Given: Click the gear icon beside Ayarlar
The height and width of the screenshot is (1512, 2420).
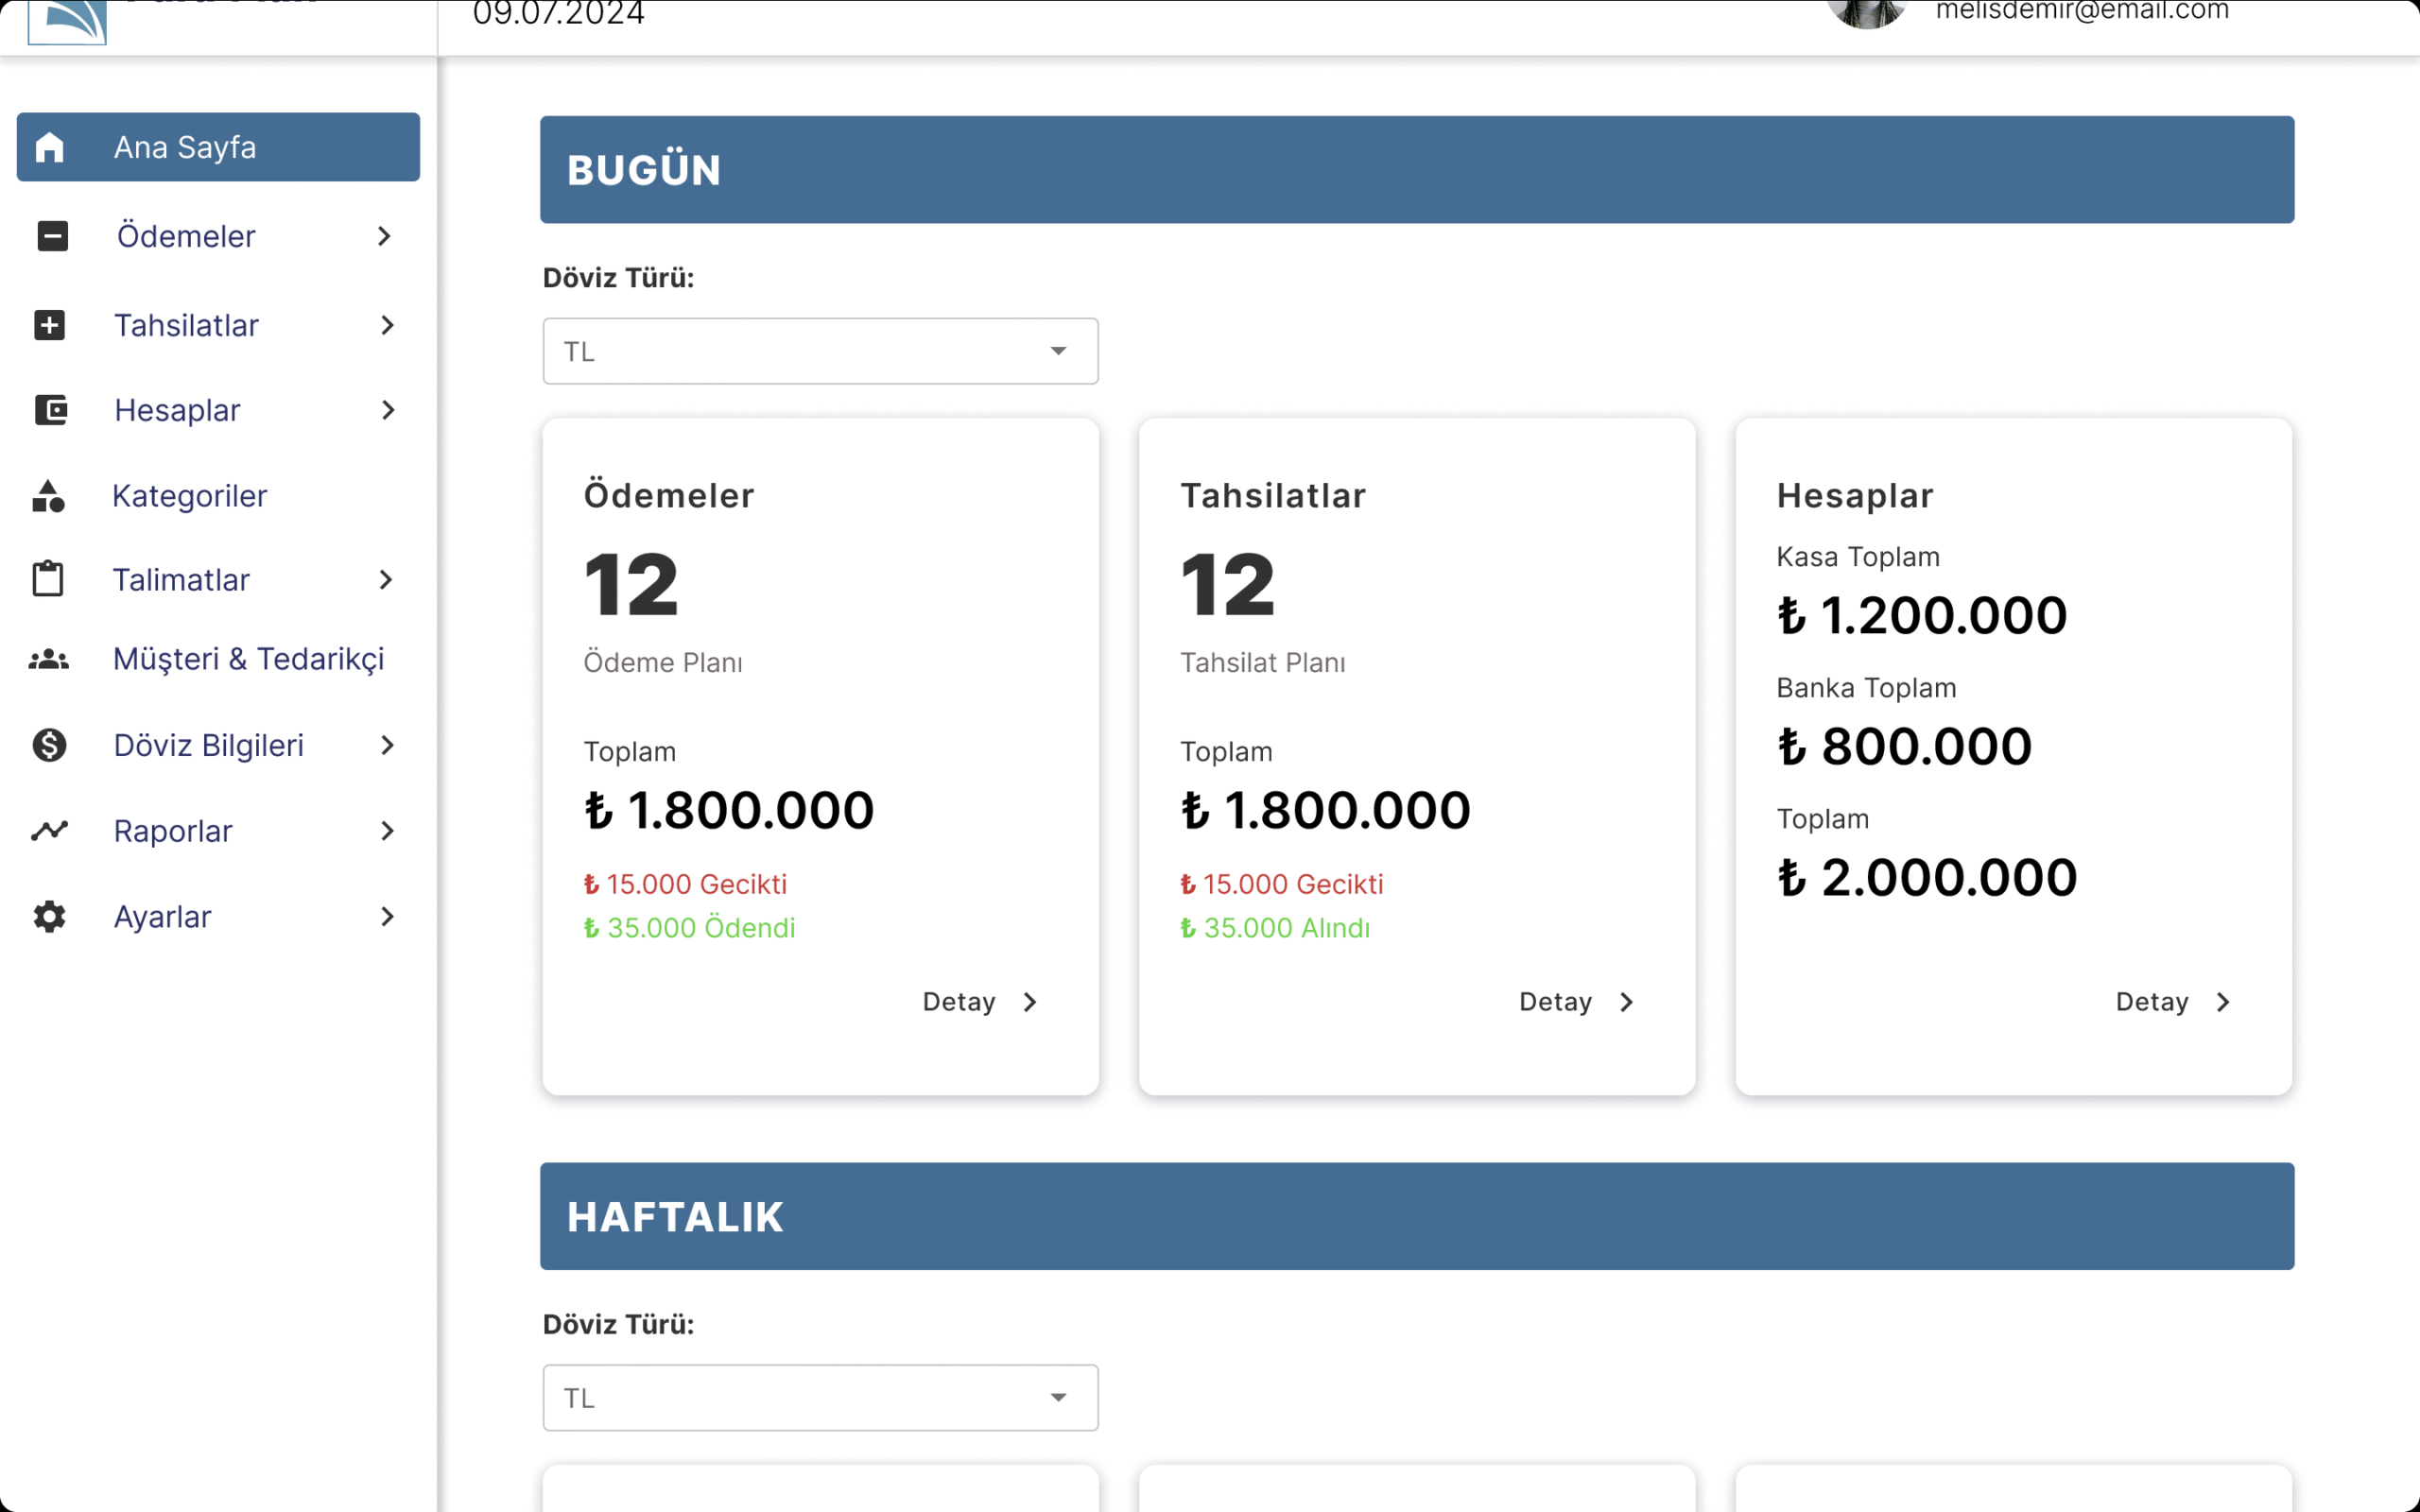Looking at the screenshot, I should point(49,916).
